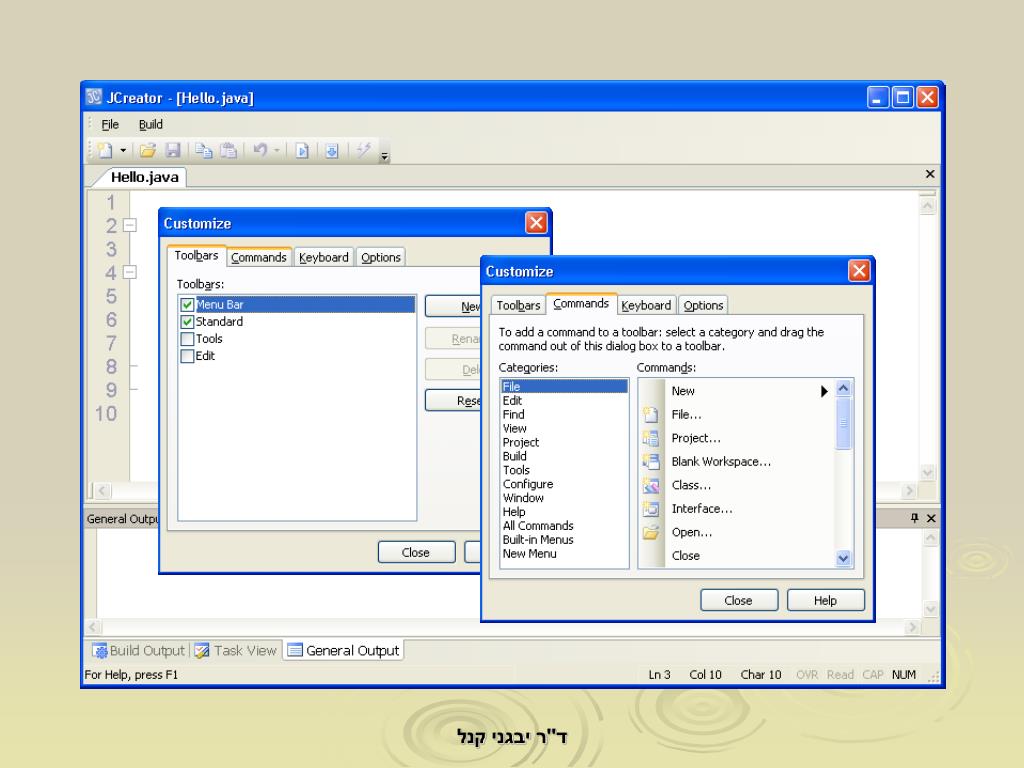Click the Run file toolbar icon
The width and height of the screenshot is (1024, 768).
[x=302, y=152]
